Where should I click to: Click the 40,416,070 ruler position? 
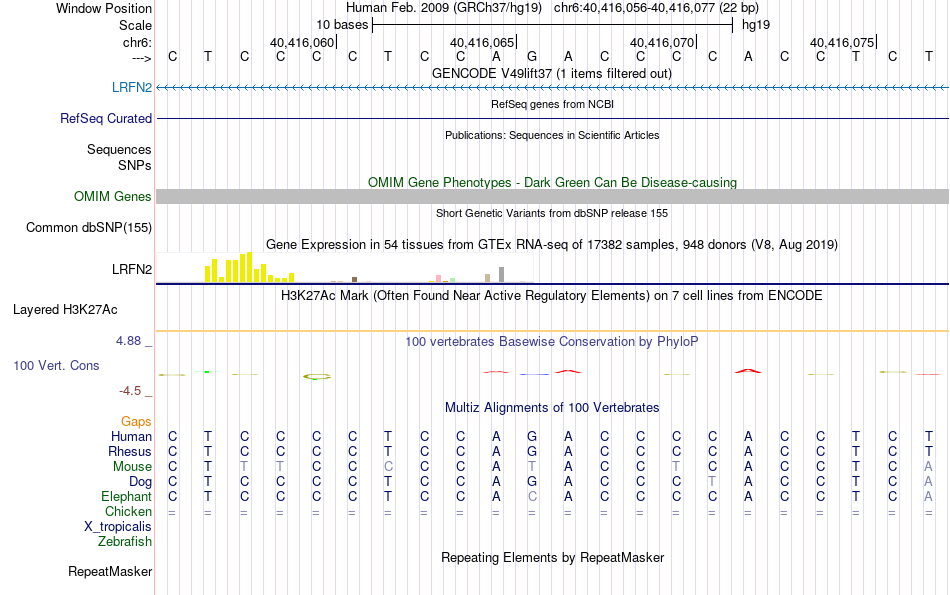pos(662,42)
